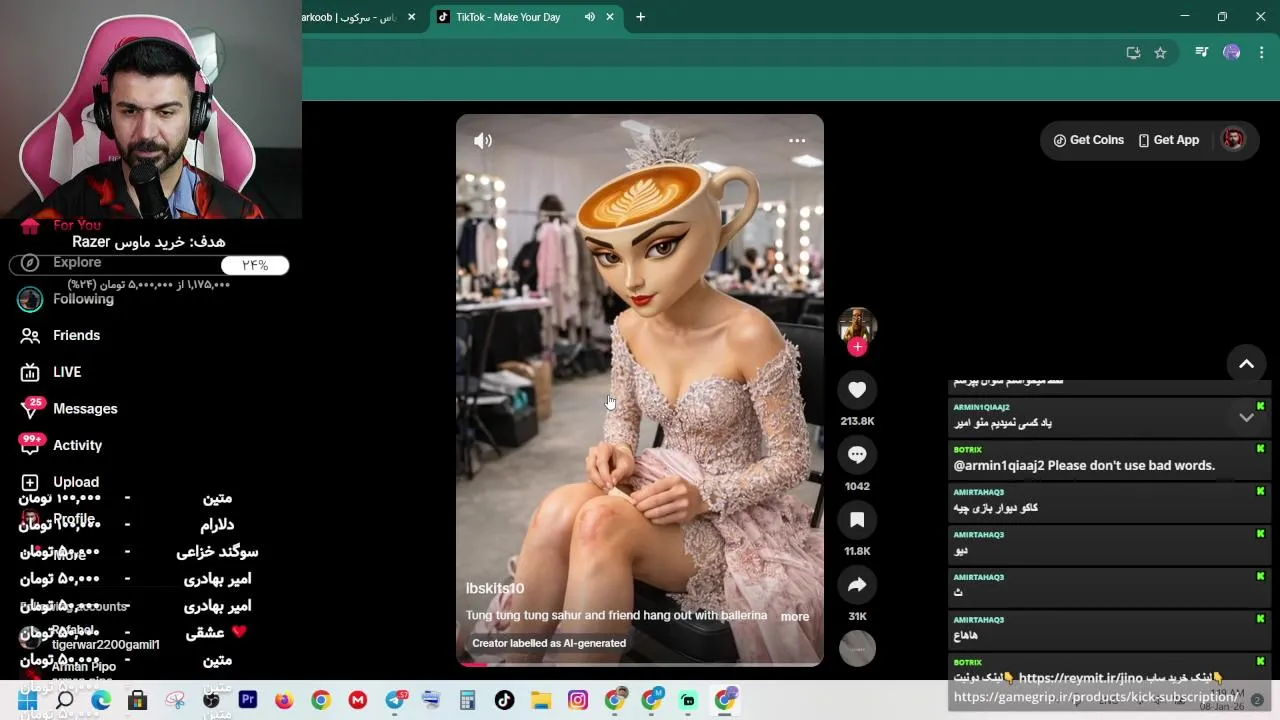Click the Get Coins button
Viewport: 1280px width, 720px height.
click(1089, 140)
